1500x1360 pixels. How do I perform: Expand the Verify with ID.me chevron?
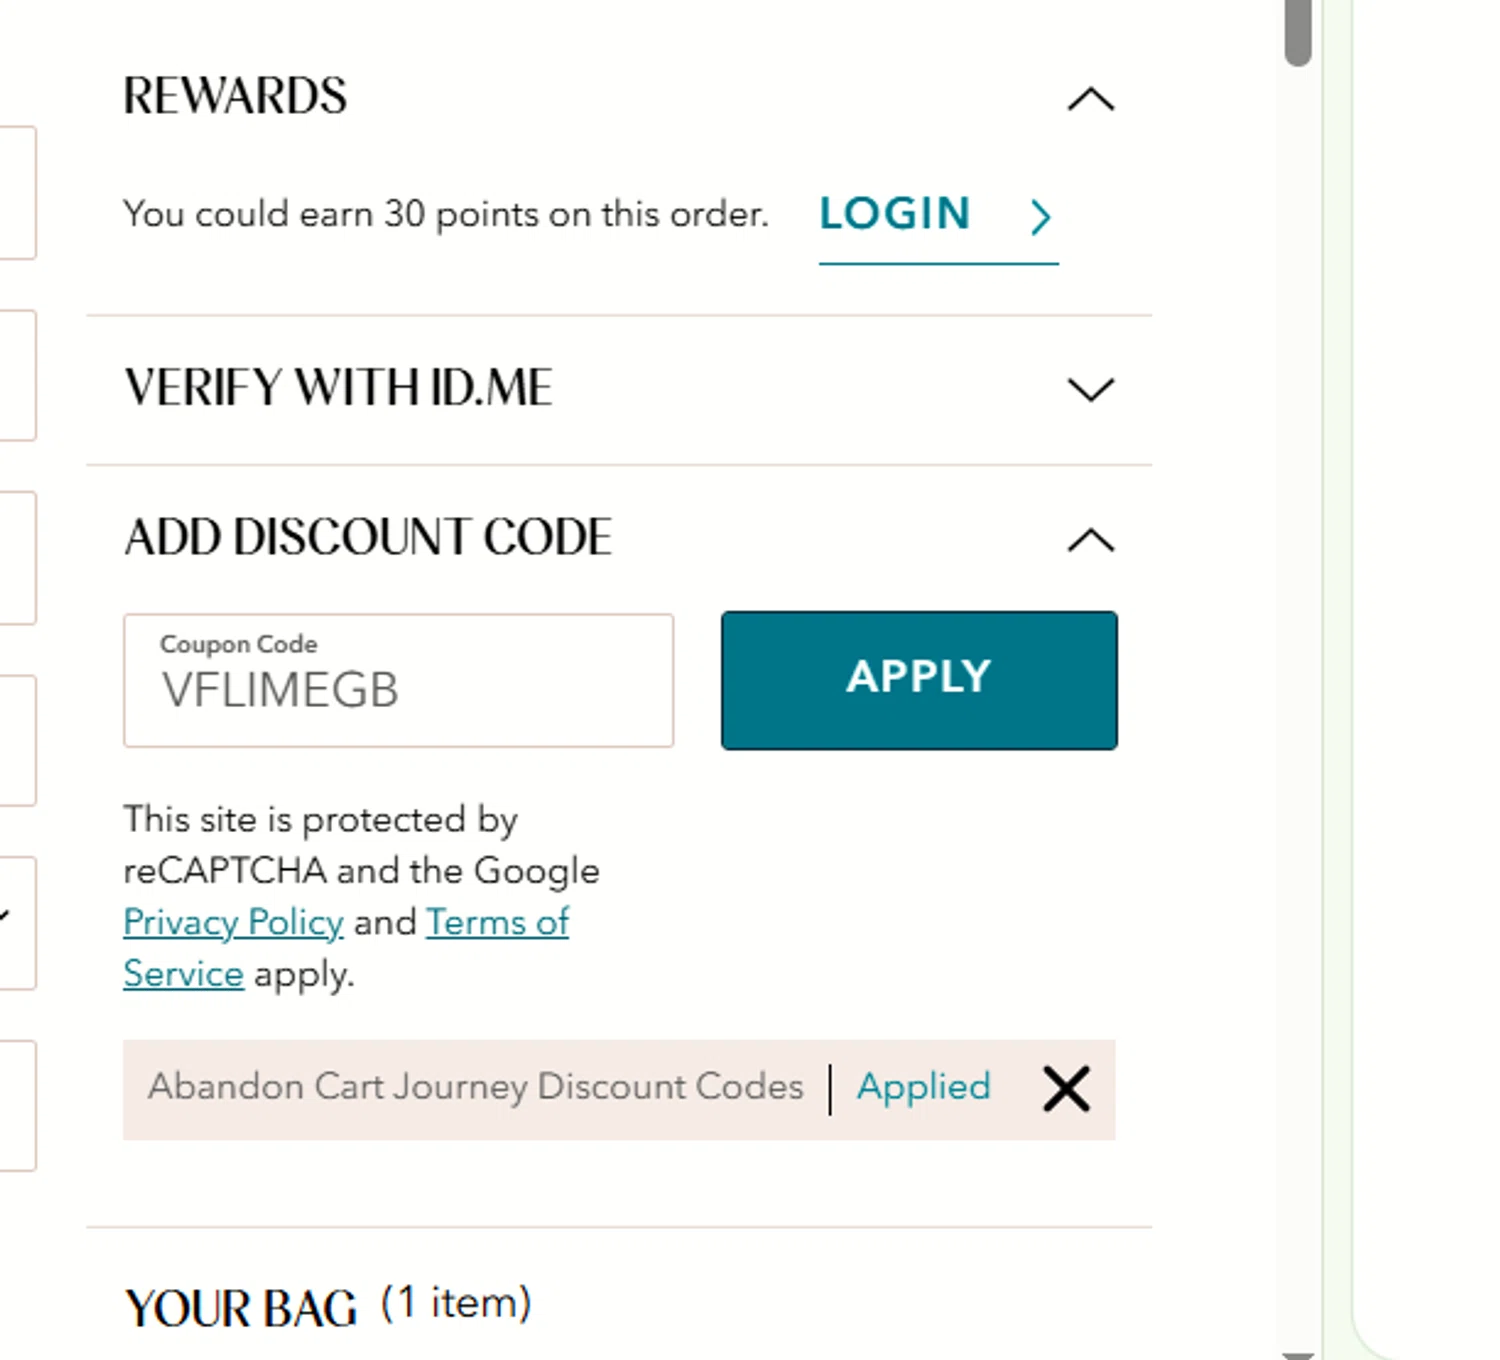pyautogui.click(x=1090, y=389)
